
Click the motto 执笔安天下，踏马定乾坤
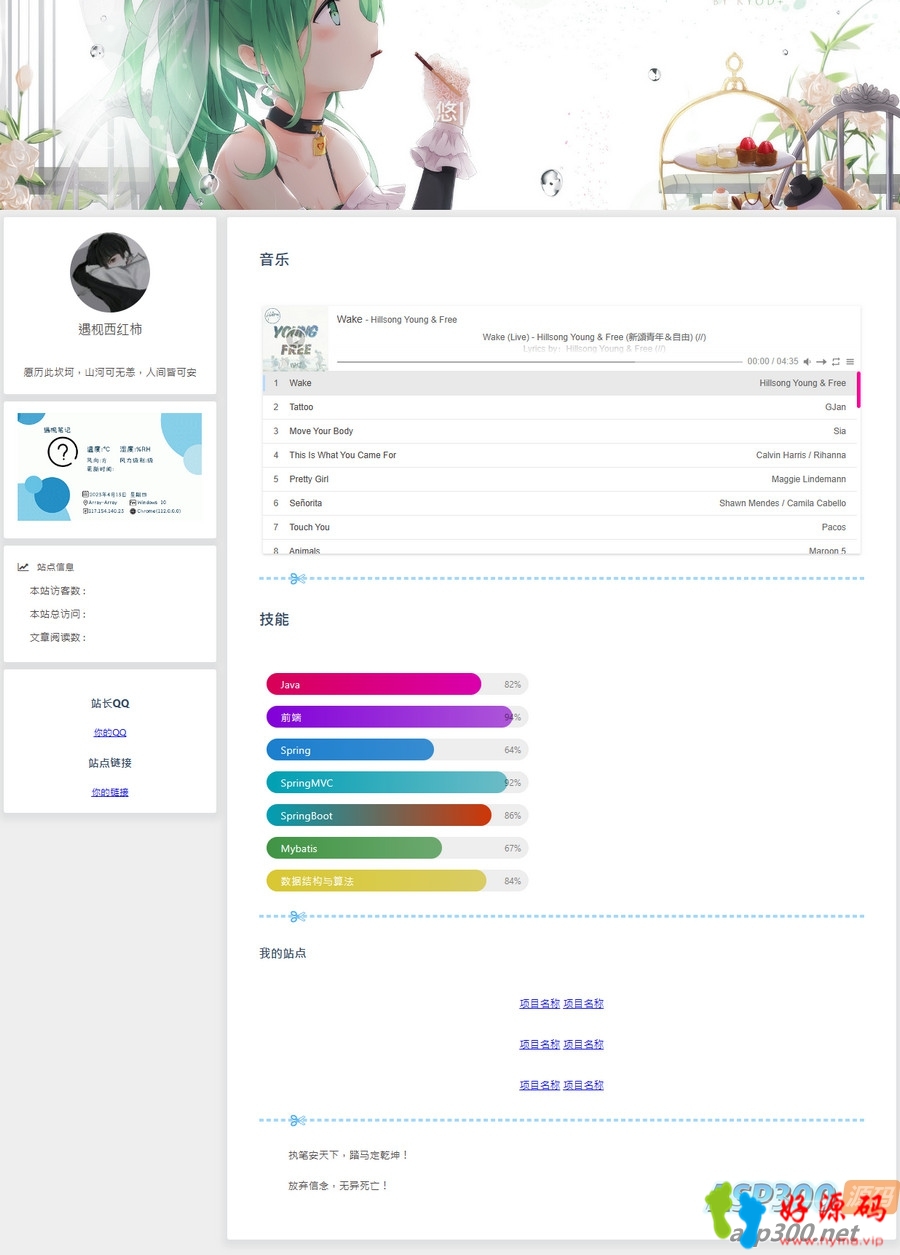pos(348,1155)
